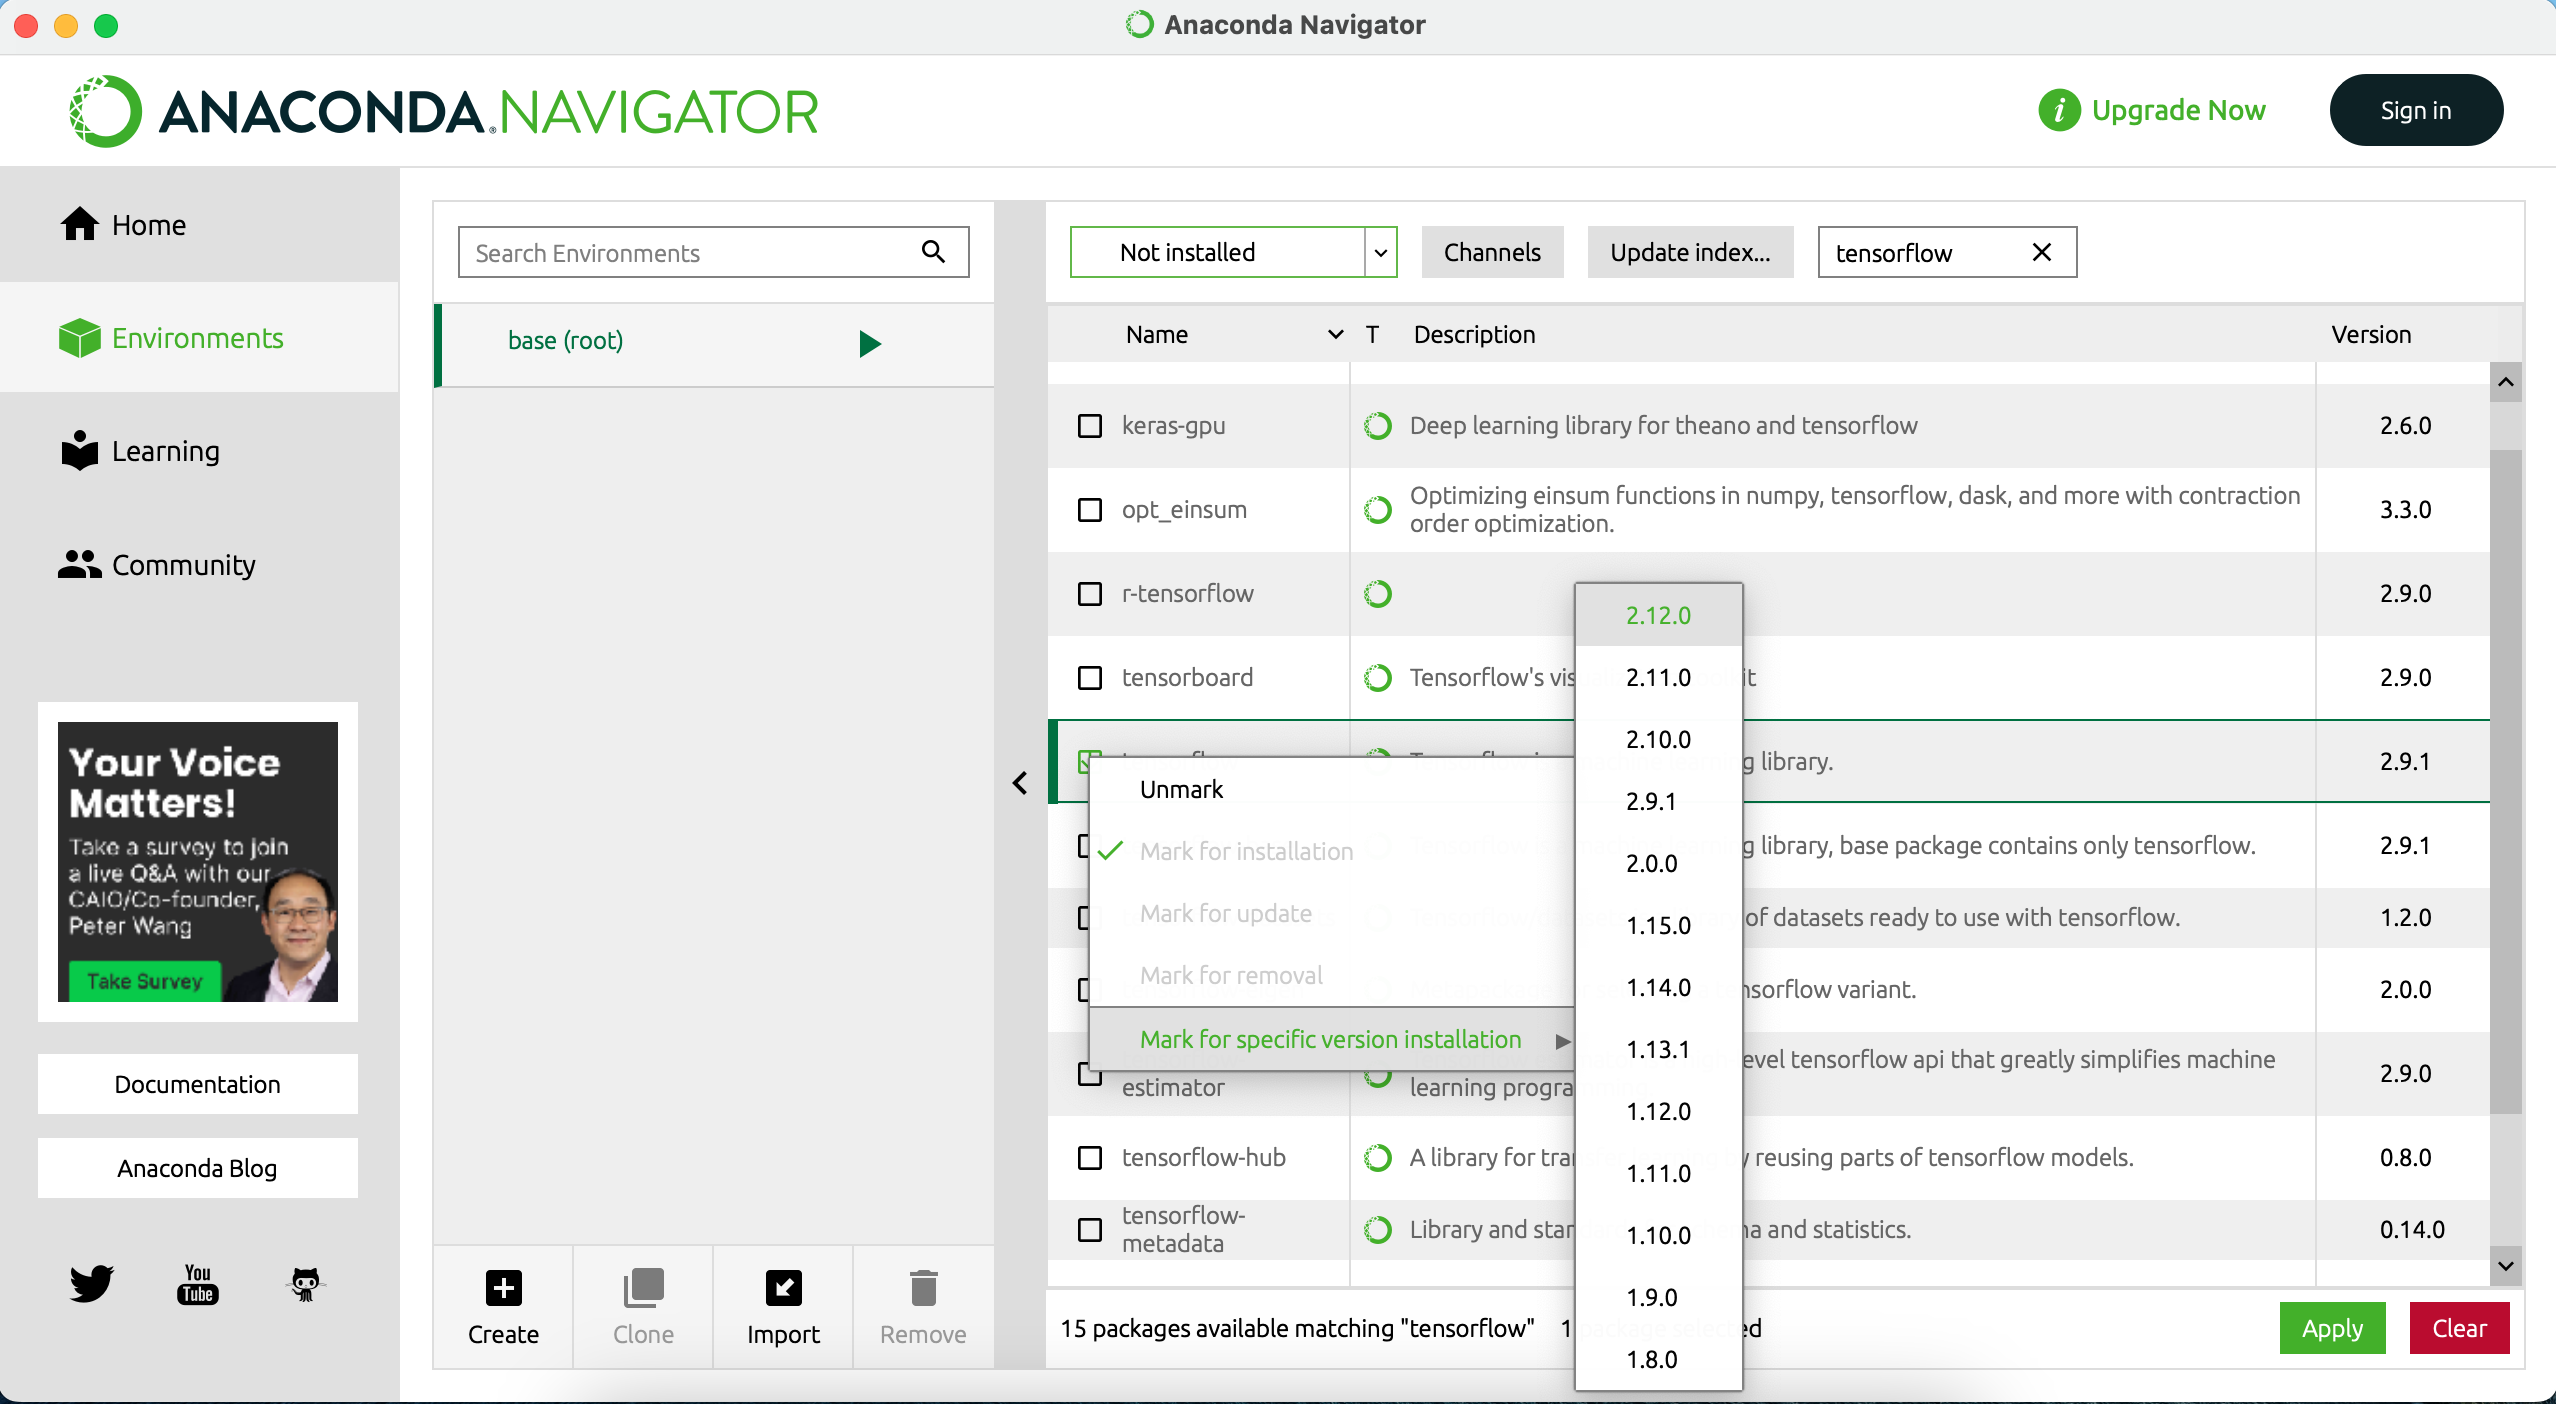Open Anaconda's YouTube channel

click(198, 1283)
